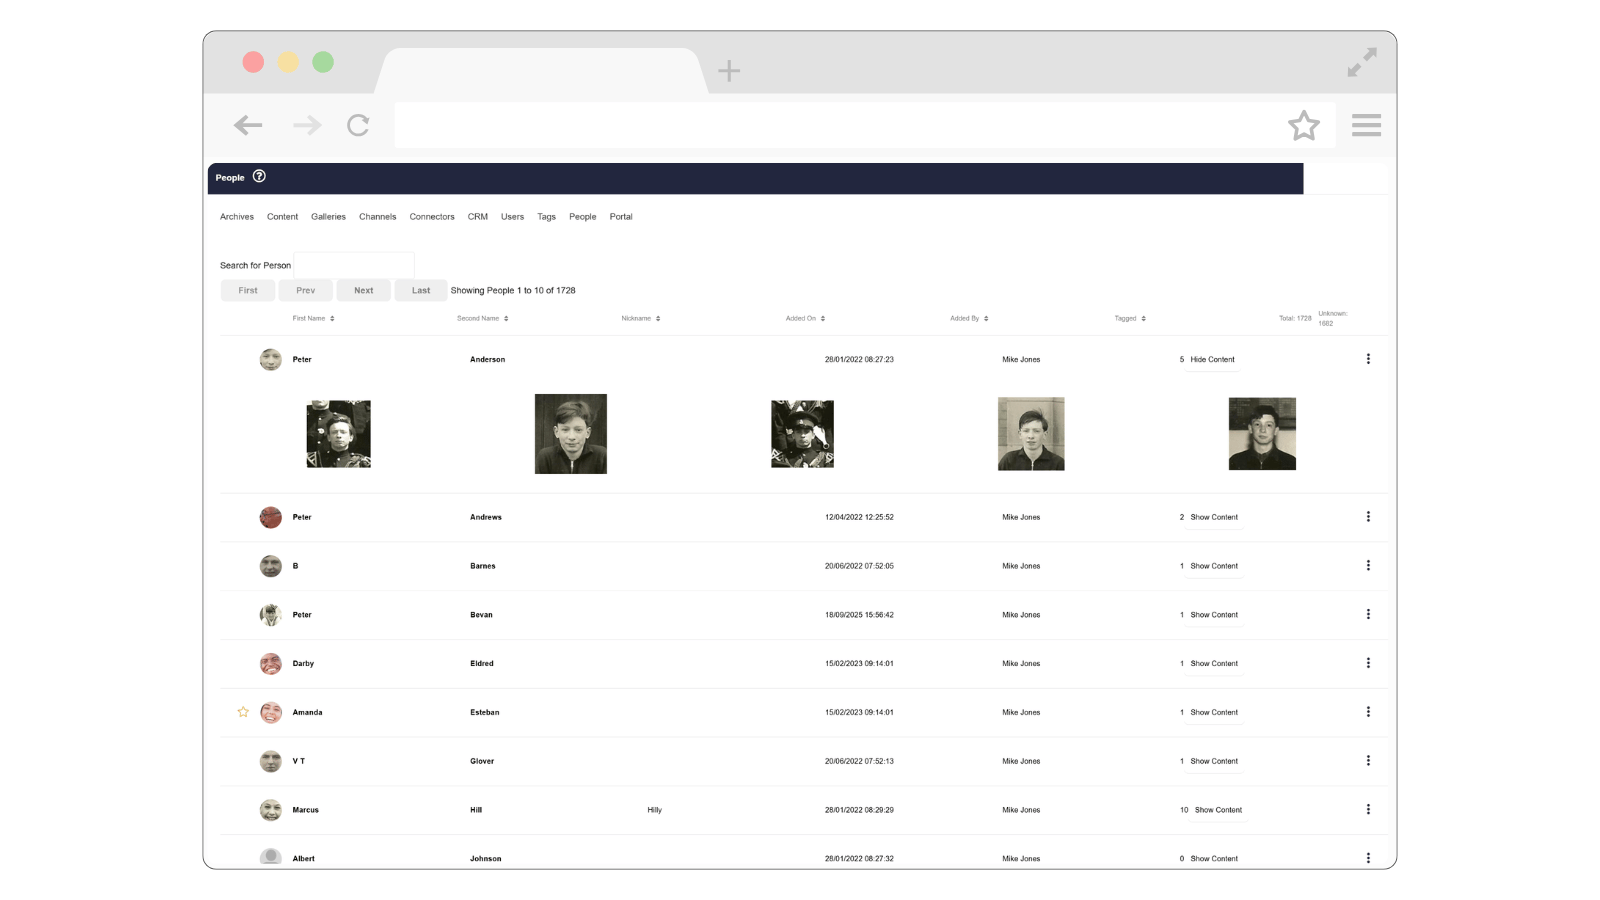Jump to the Last page of results
The height and width of the screenshot is (900, 1600).
(420, 290)
